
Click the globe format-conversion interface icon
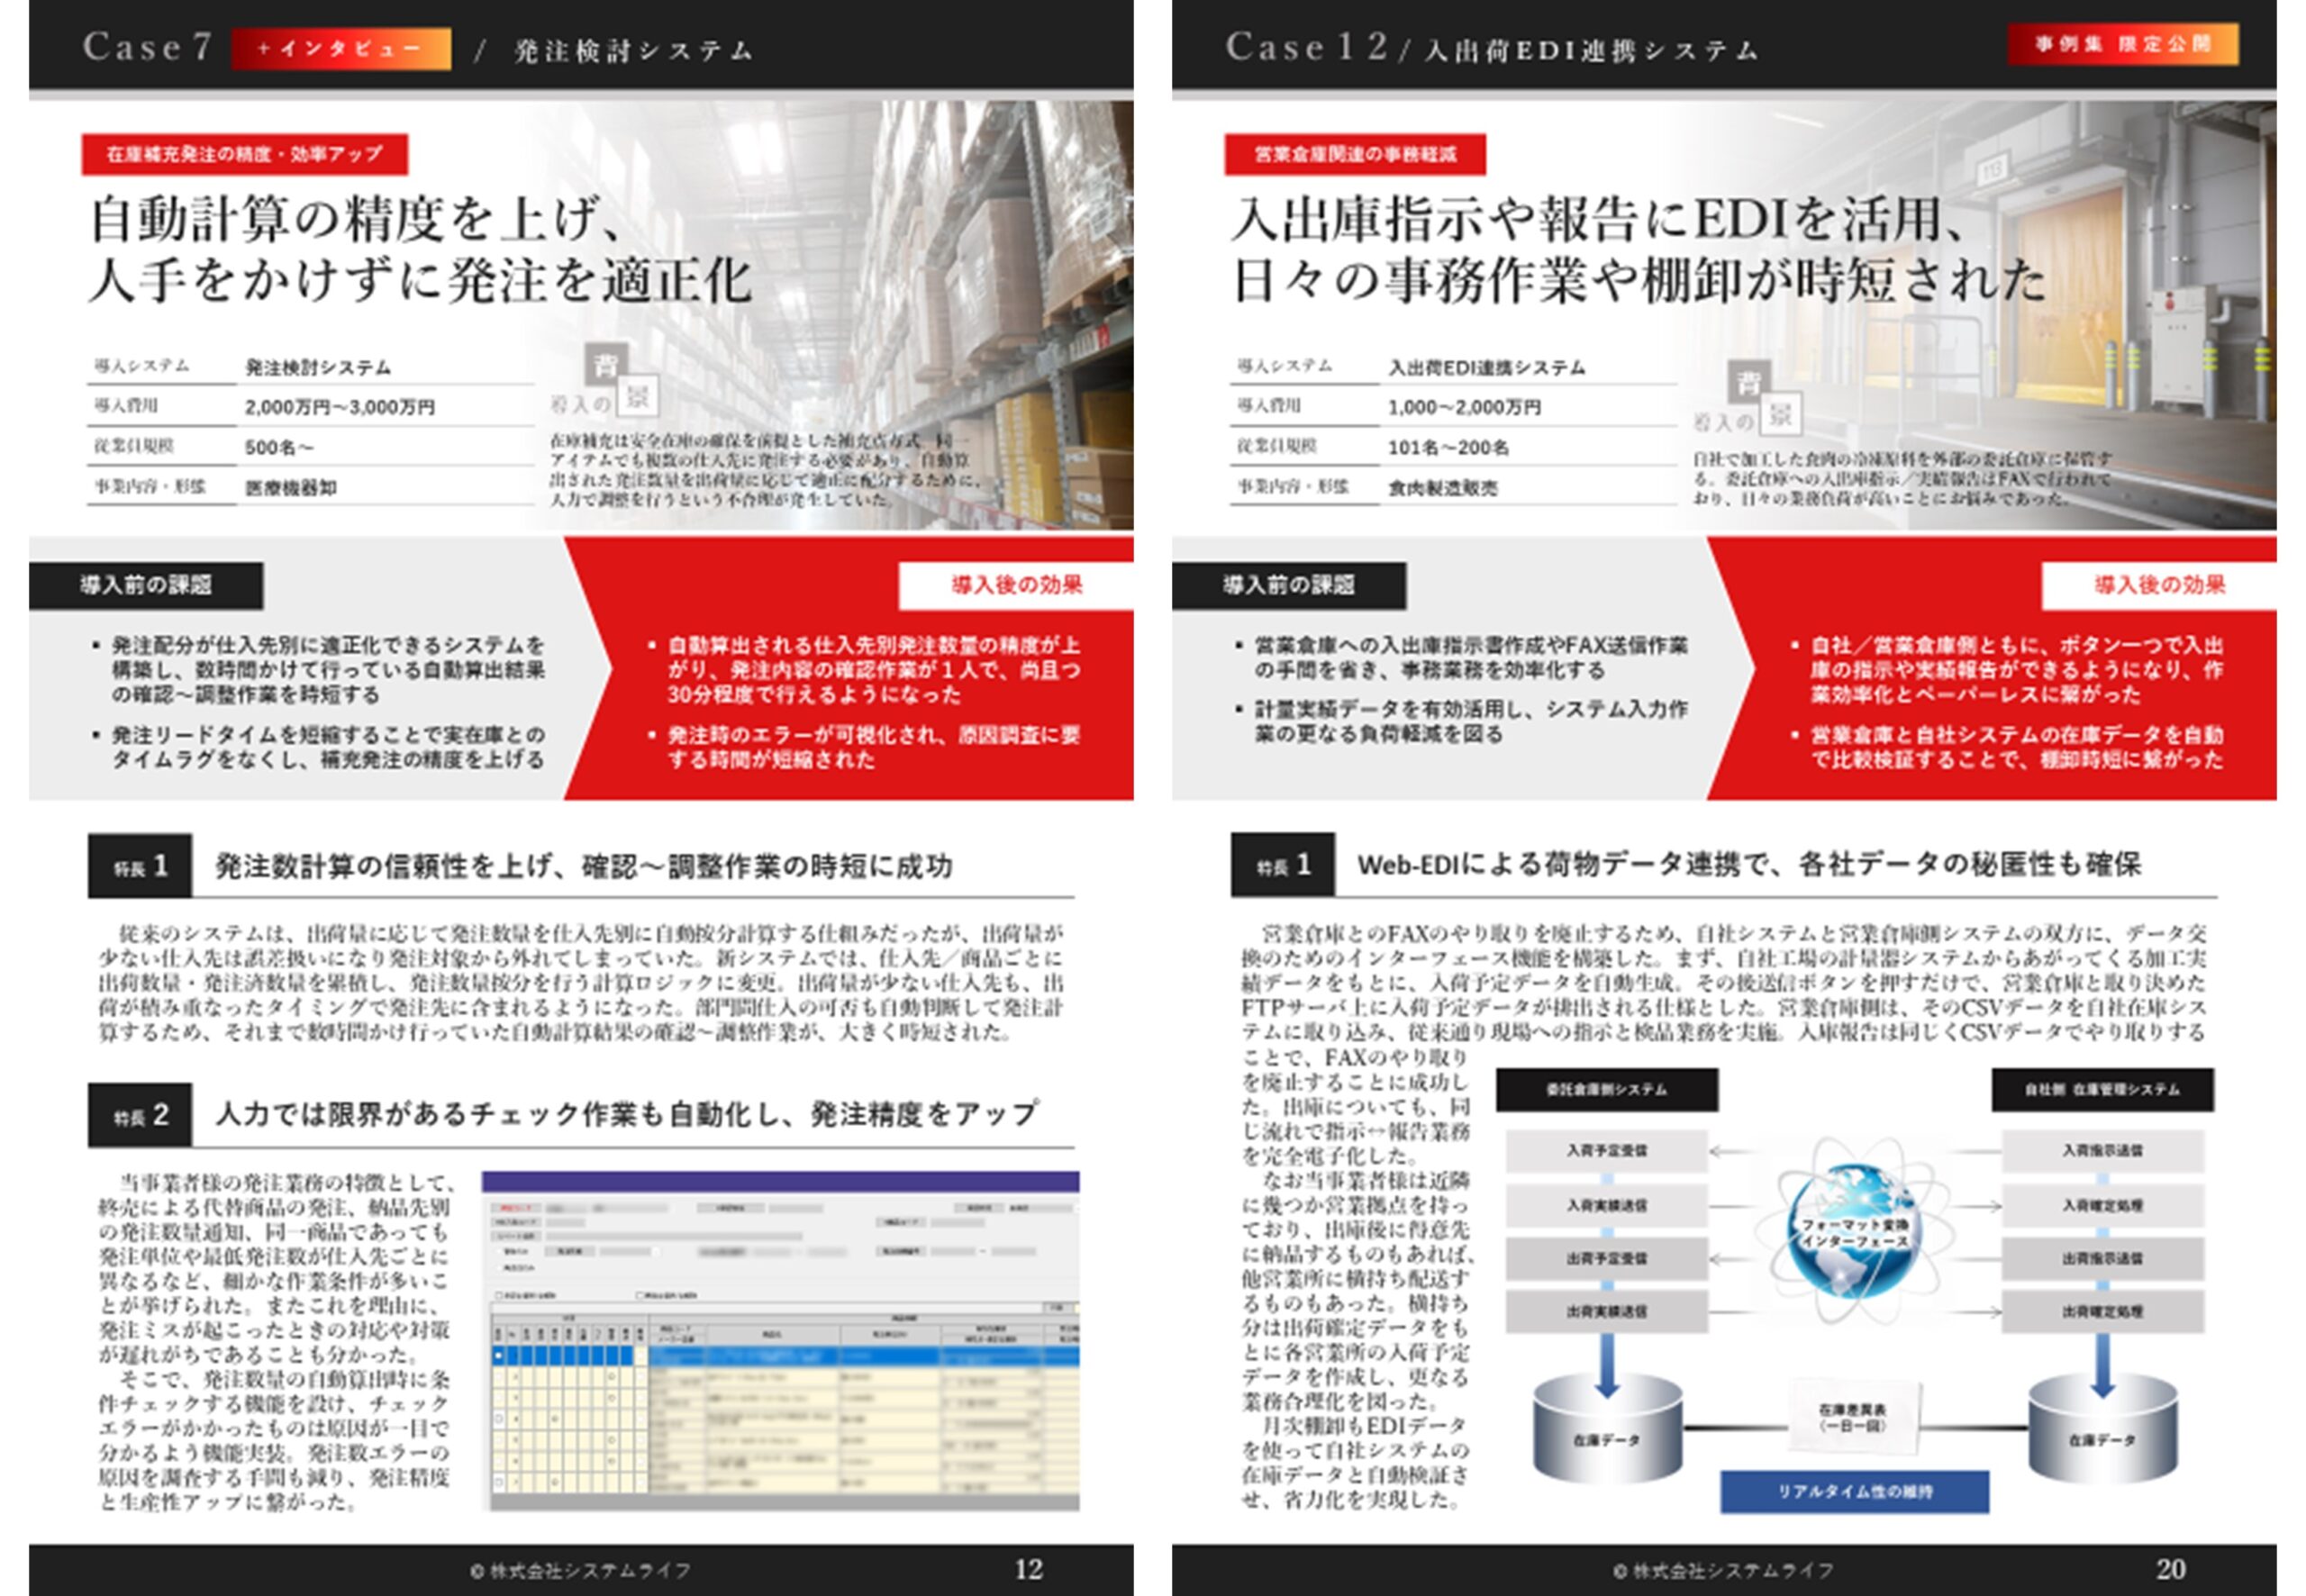pyautogui.click(x=1855, y=1232)
